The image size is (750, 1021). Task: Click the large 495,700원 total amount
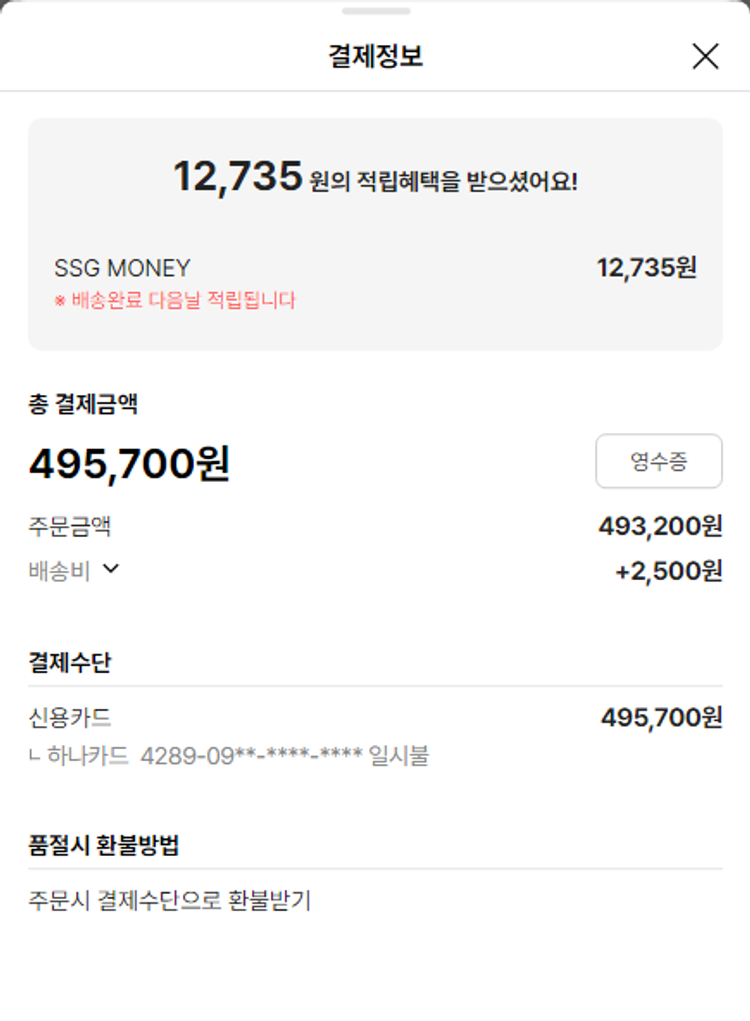(x=129, y=463)
